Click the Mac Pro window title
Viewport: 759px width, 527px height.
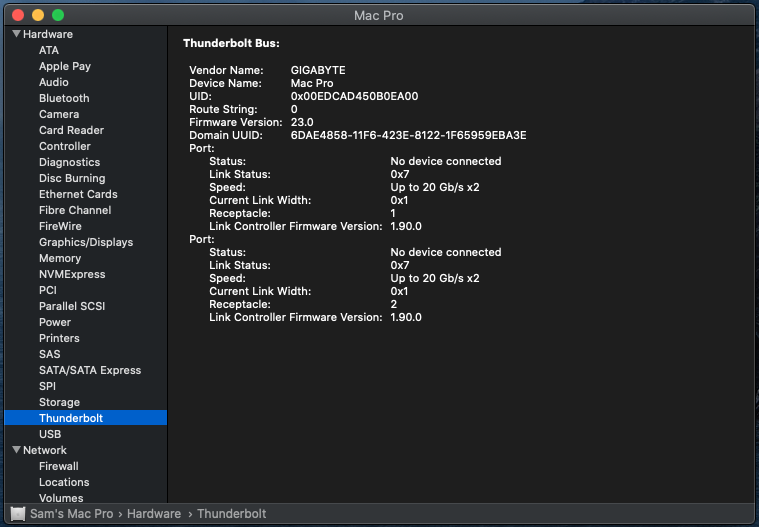coord(379,15)
